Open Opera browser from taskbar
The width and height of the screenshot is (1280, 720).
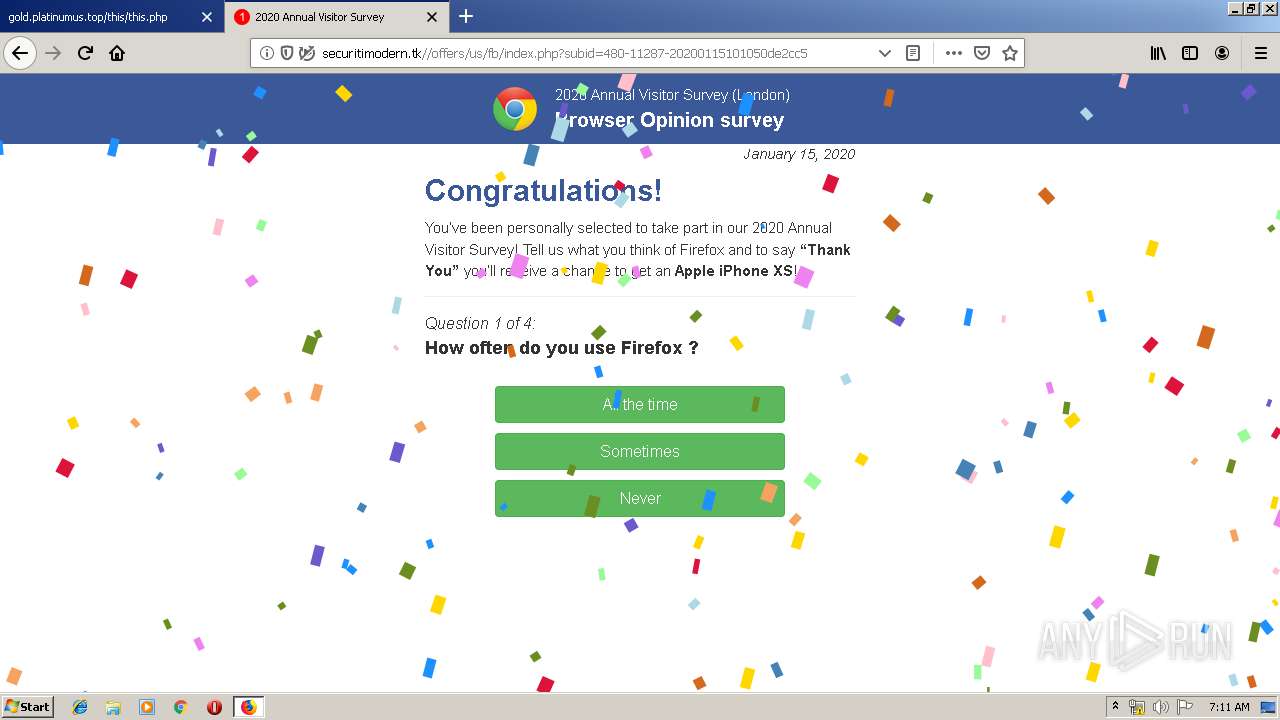point(214,707)
